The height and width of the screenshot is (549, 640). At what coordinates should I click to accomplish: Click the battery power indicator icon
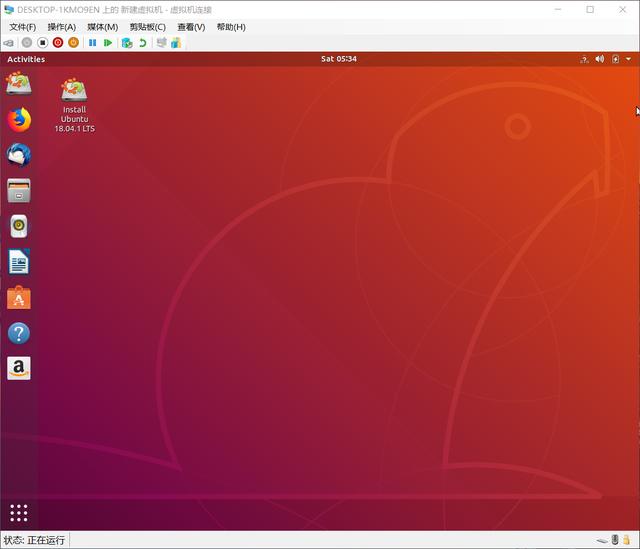click(x=616, y=59)
